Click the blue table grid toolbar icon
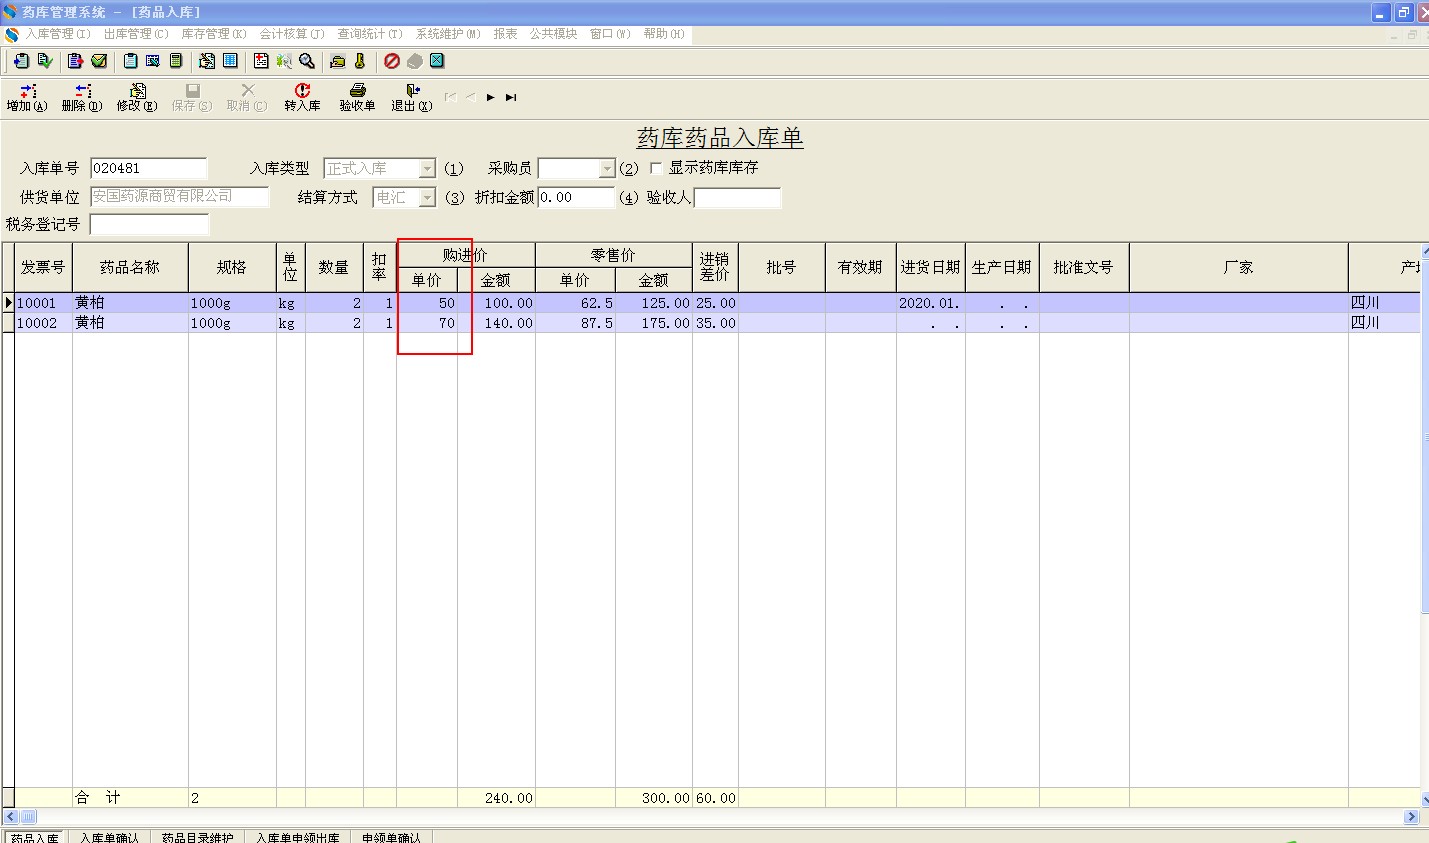 [230, 61]
